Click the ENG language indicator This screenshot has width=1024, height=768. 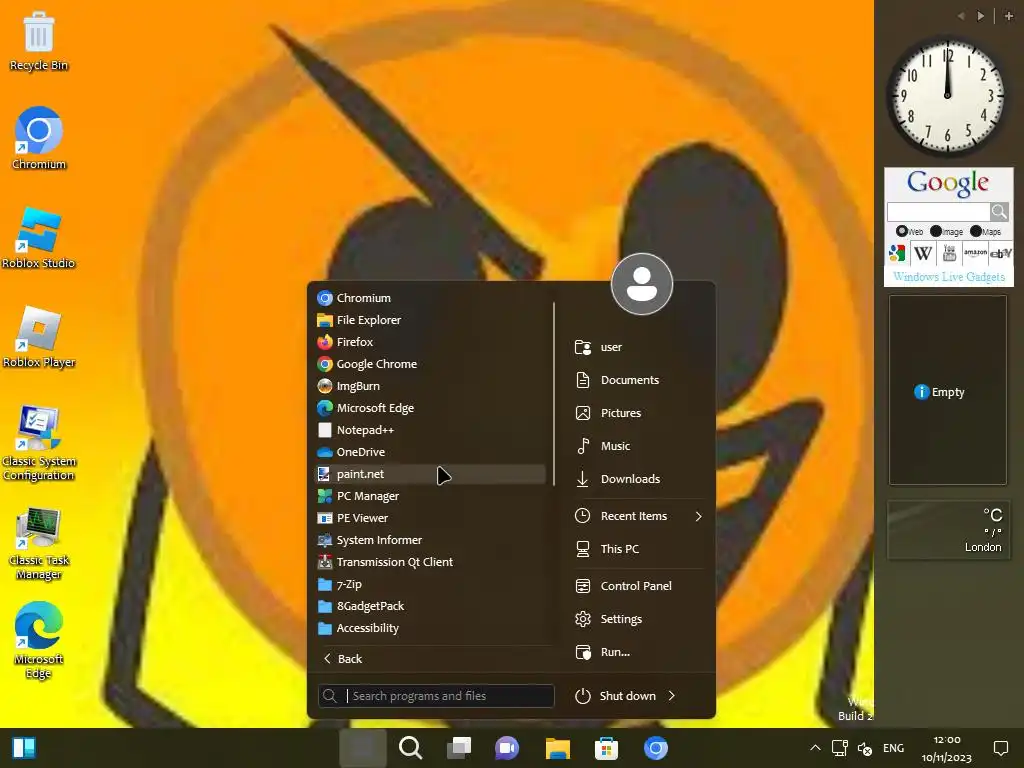point(893,748)
